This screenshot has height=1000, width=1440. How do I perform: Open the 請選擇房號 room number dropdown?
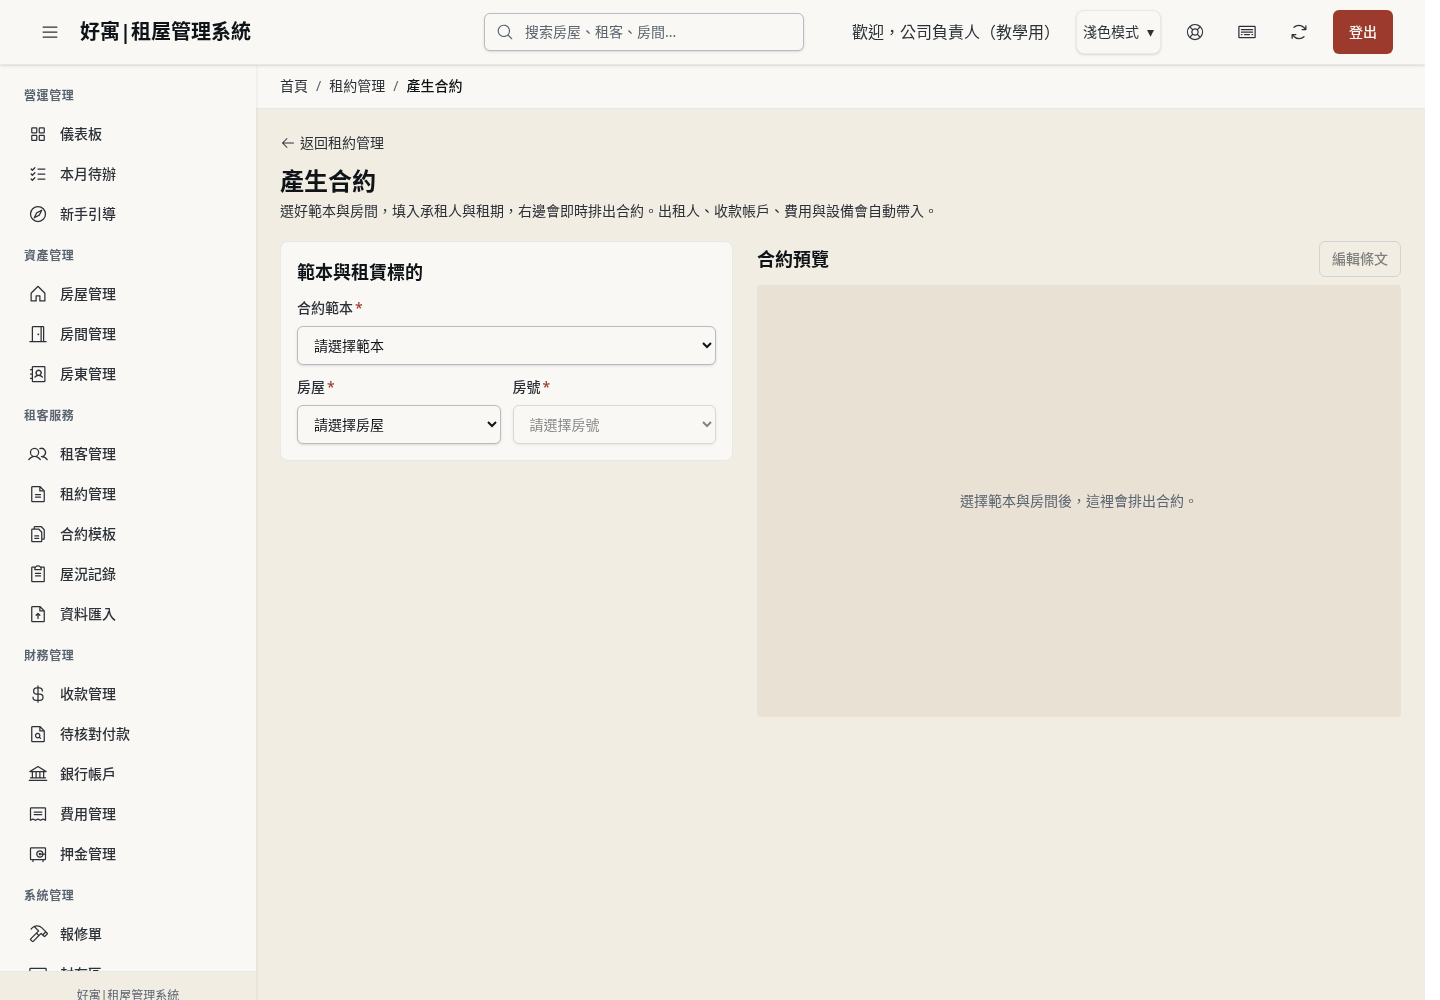(x=614, y=425)
